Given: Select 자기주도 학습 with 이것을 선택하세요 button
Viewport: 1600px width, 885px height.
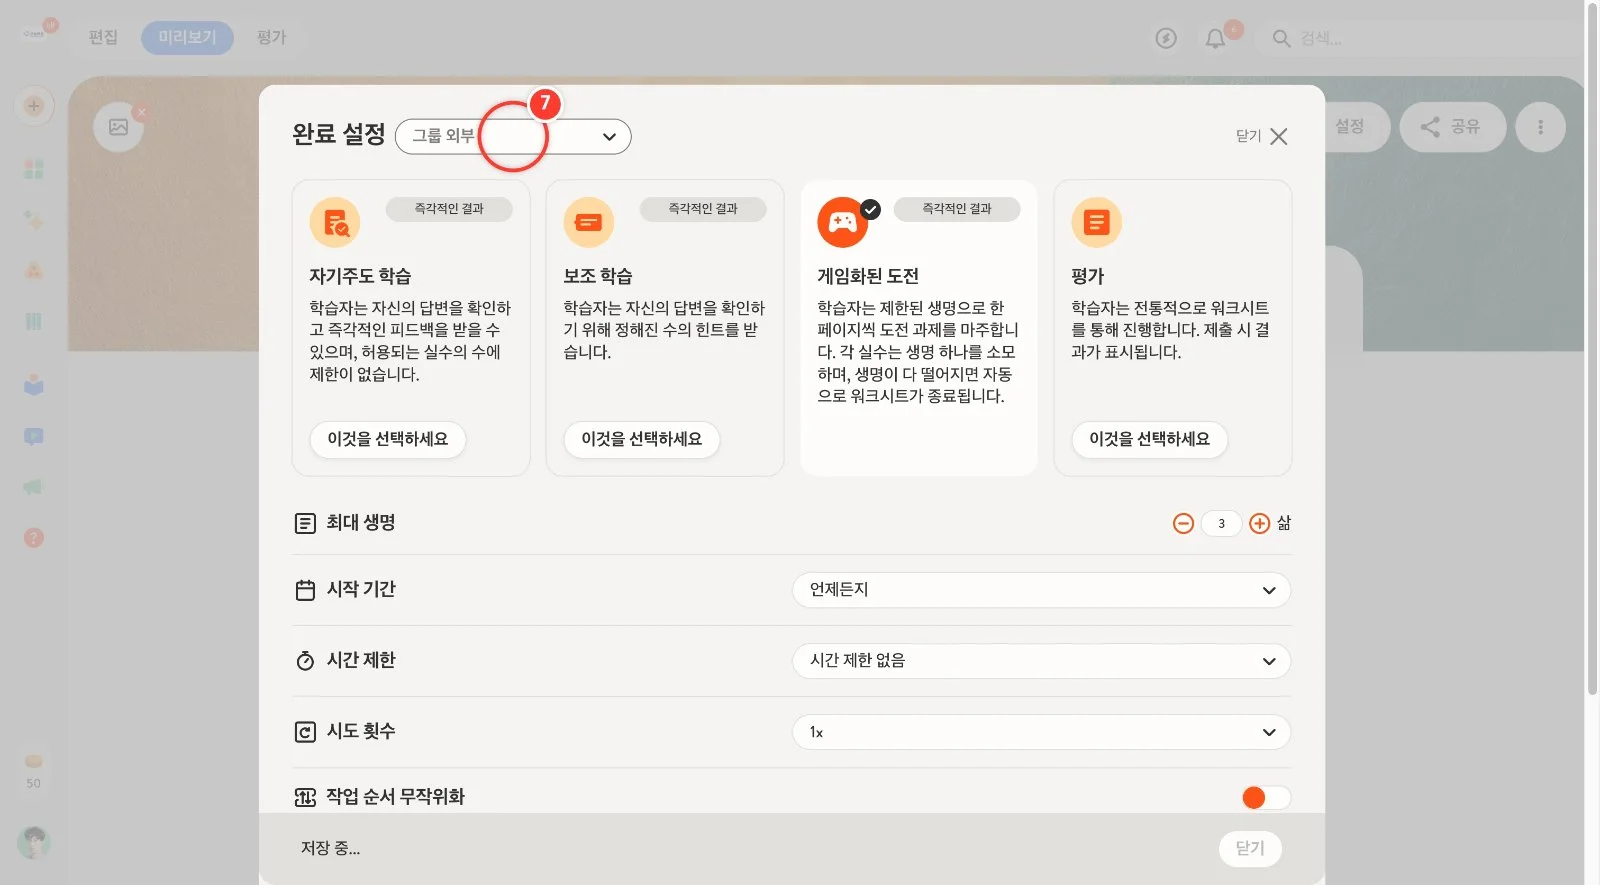Looking at the screenshot, I should pyautogui.click(x=388, y=439).
